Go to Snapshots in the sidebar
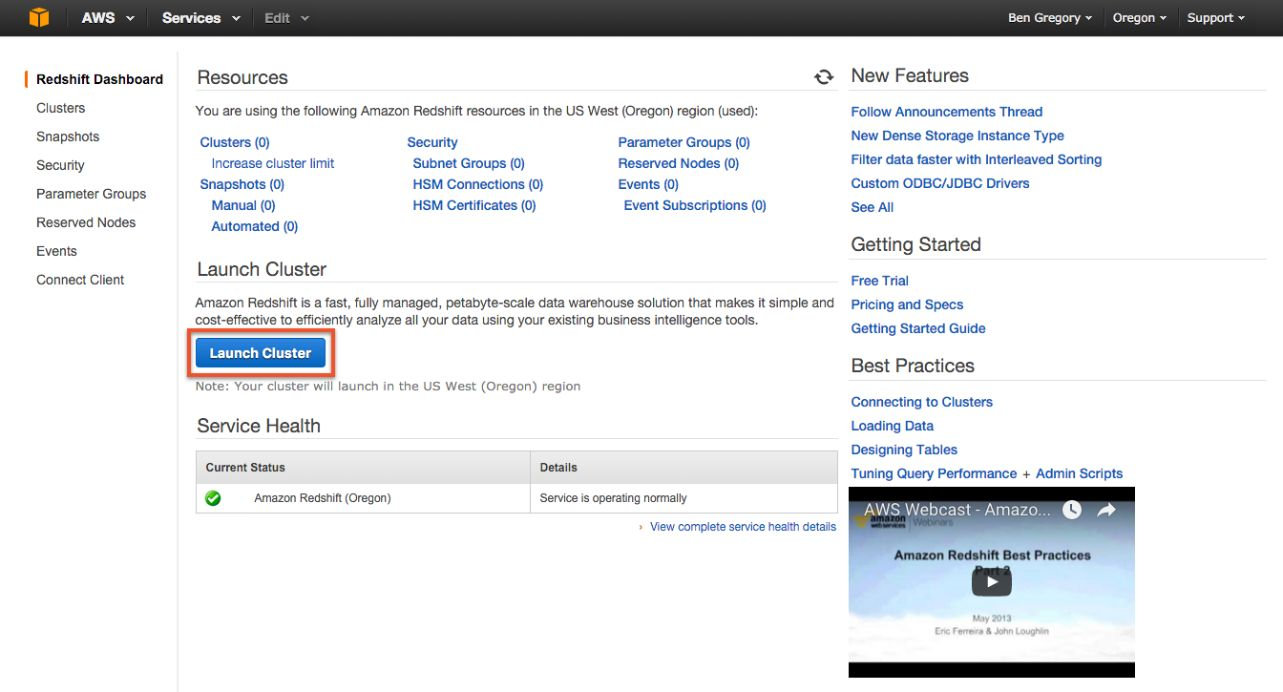 click(68, 137)
